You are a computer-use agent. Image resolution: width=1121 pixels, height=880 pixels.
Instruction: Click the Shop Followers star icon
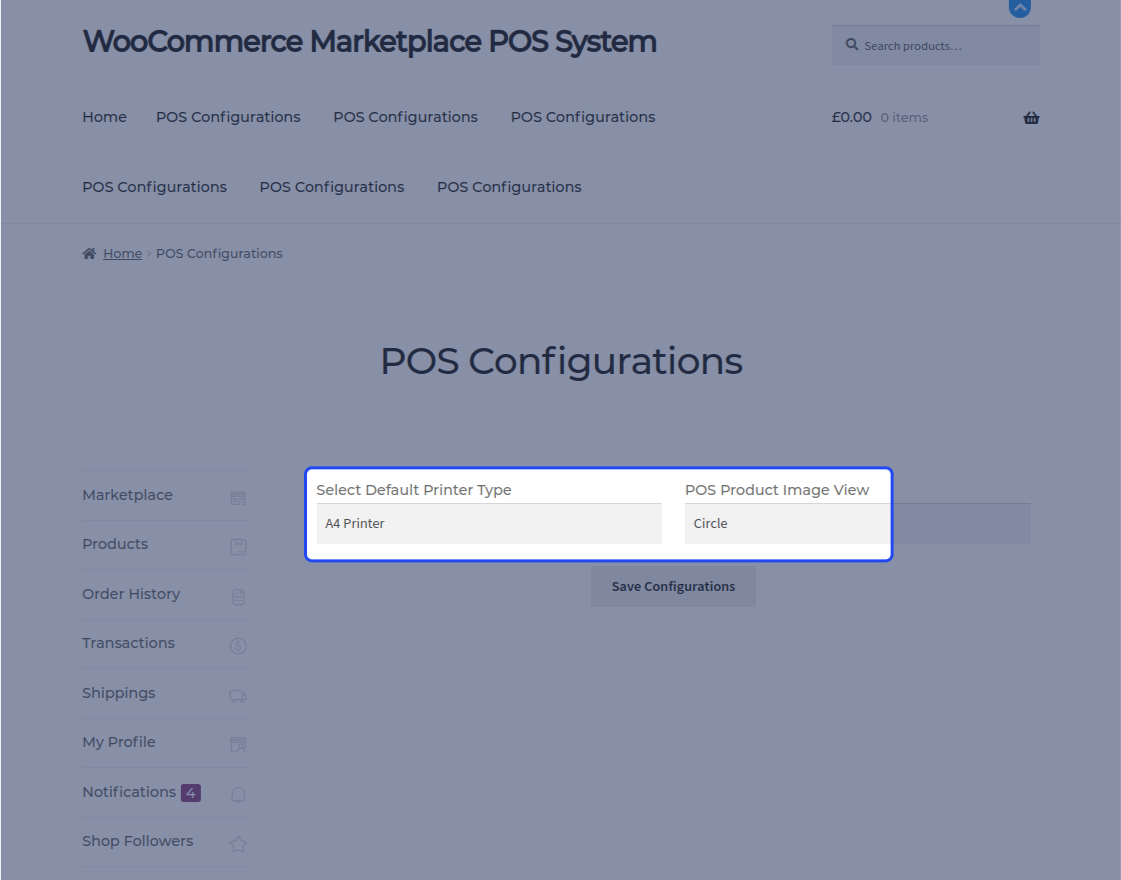(x=238, y=844)
